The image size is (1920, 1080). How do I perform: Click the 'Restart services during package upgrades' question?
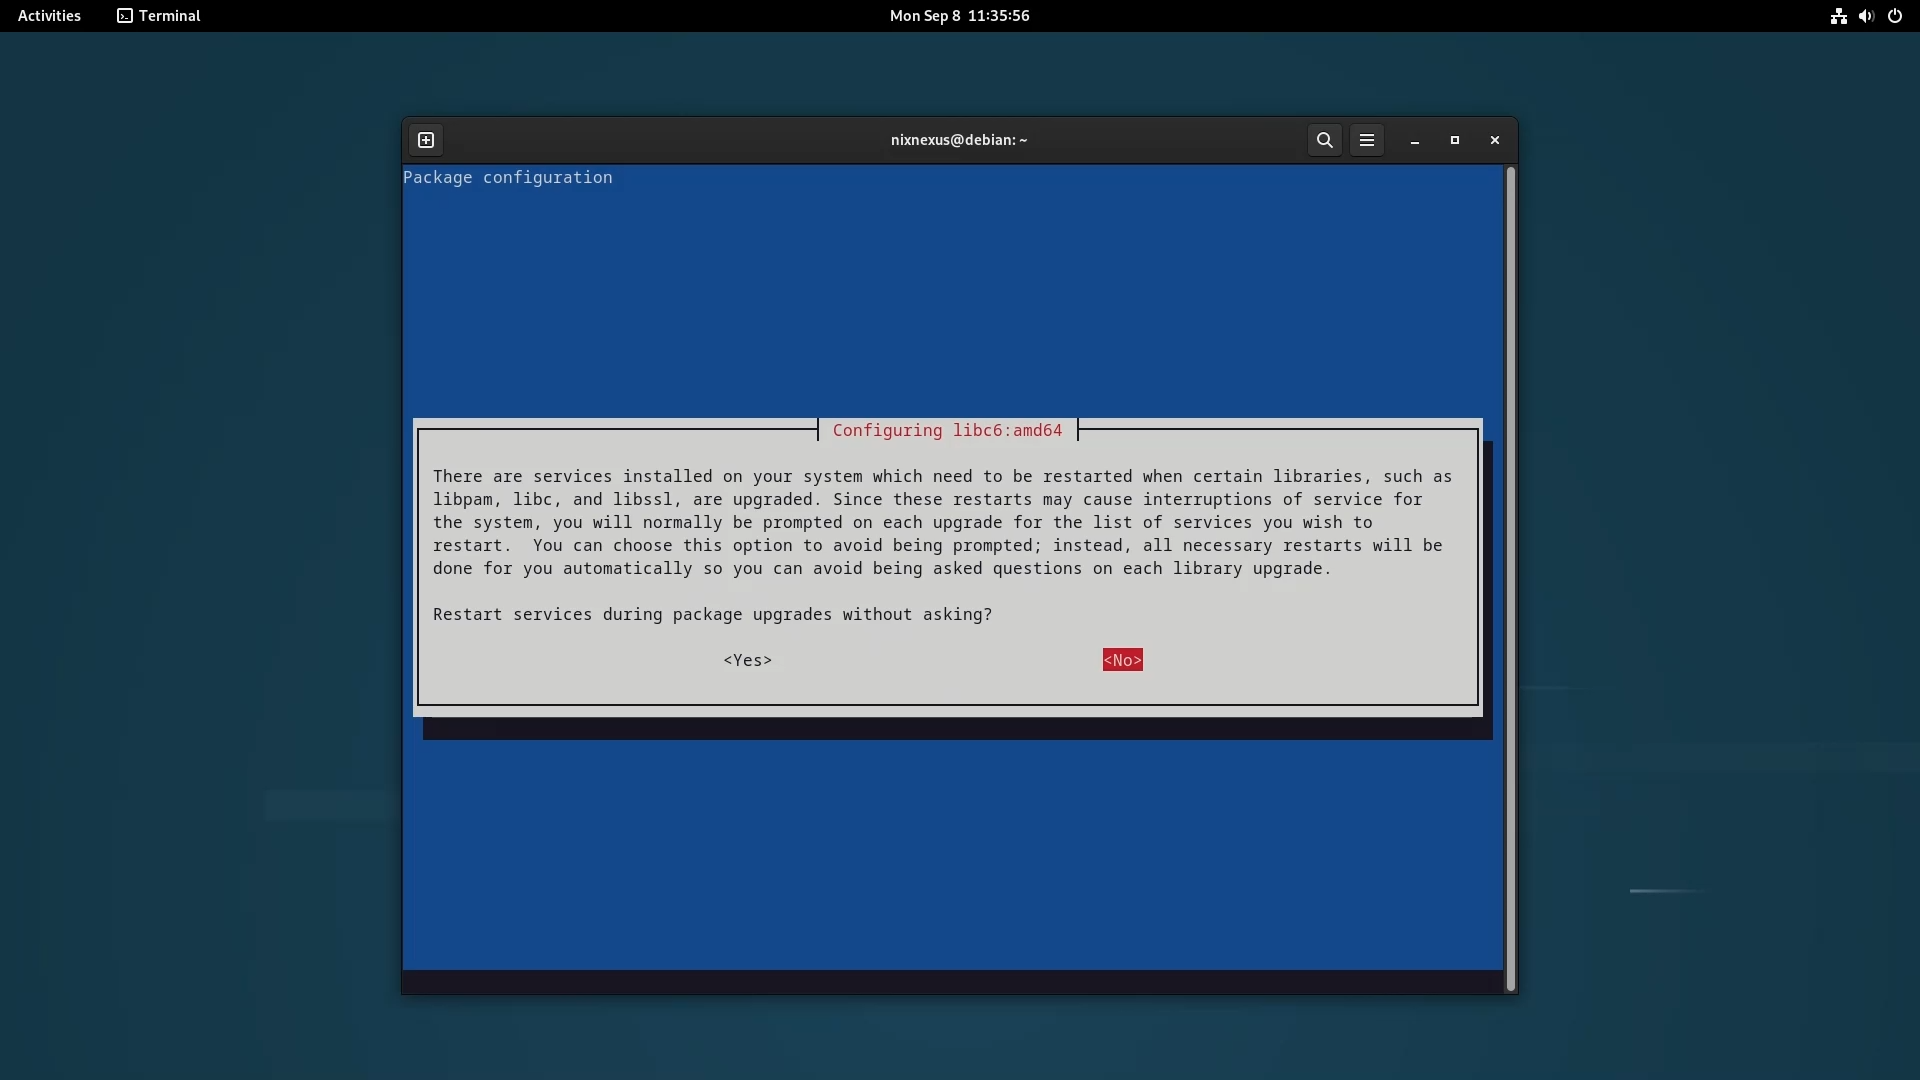point(712,614)
